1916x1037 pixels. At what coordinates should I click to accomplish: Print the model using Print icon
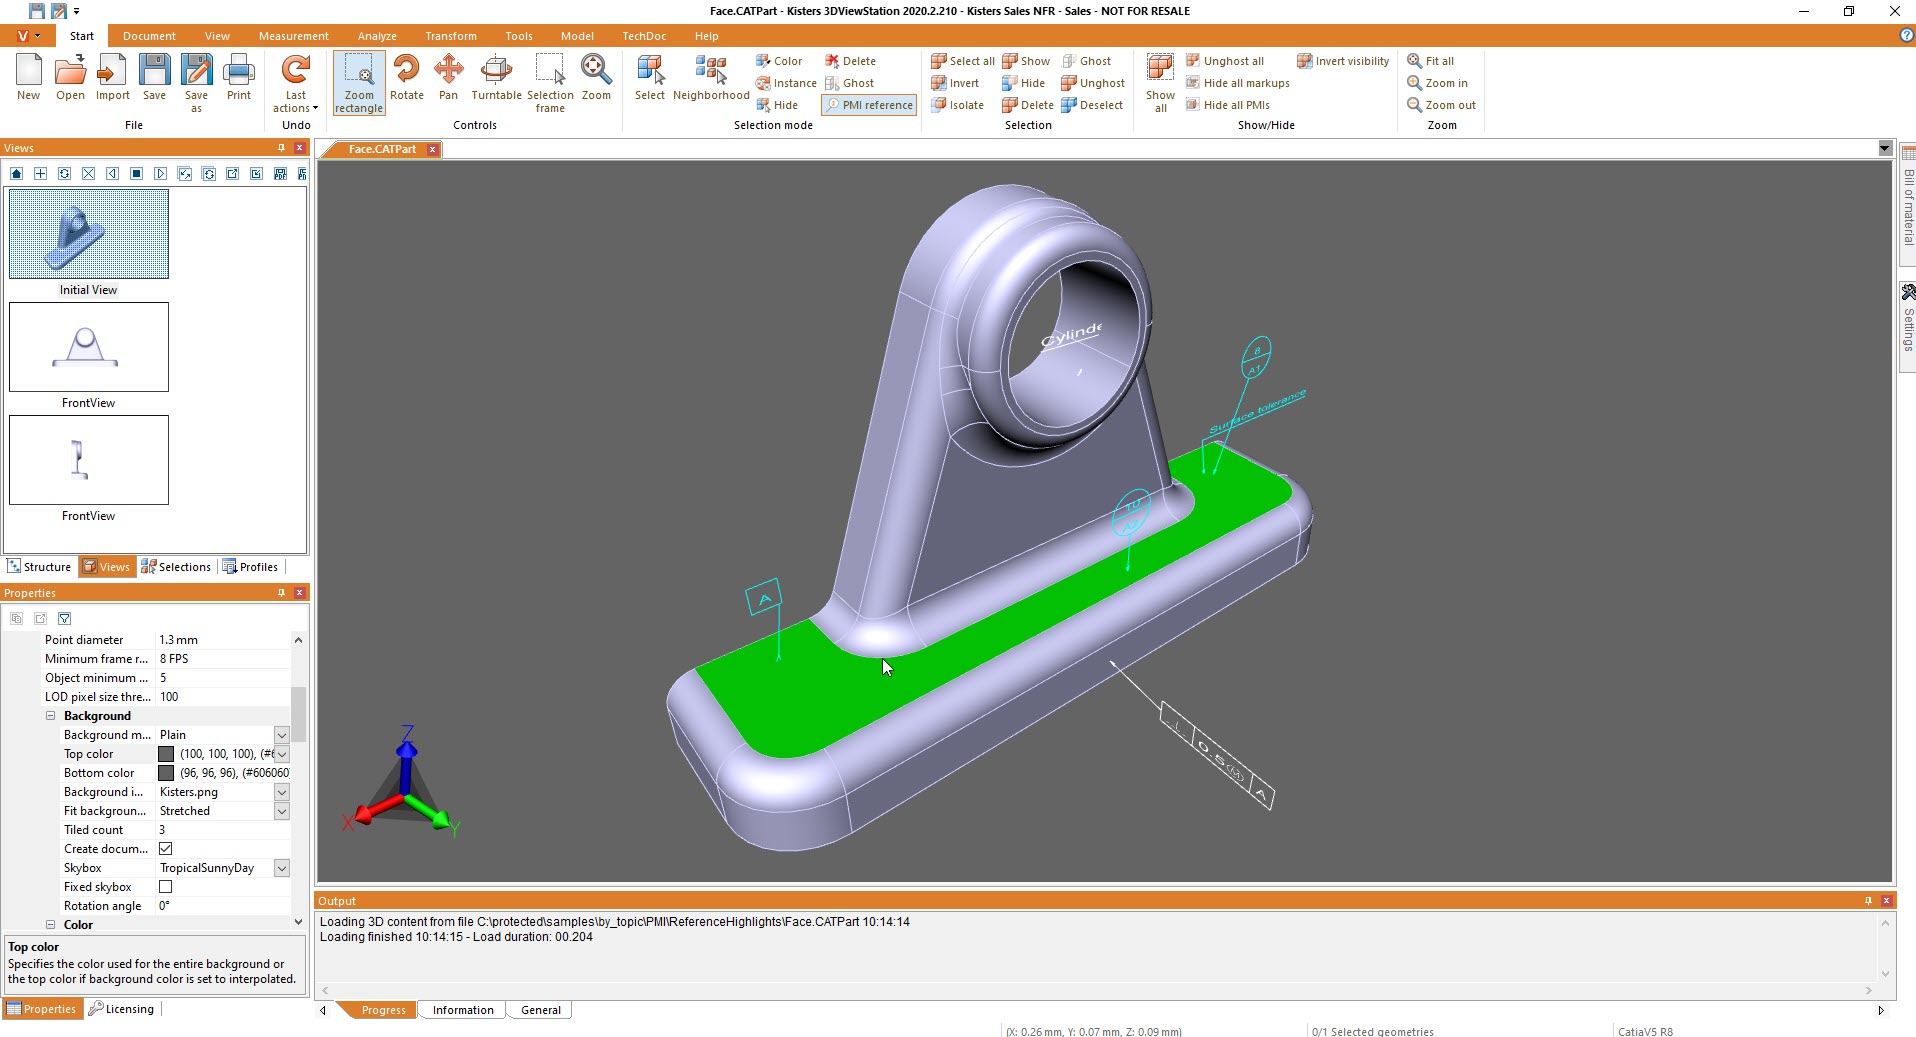(238, 77)
